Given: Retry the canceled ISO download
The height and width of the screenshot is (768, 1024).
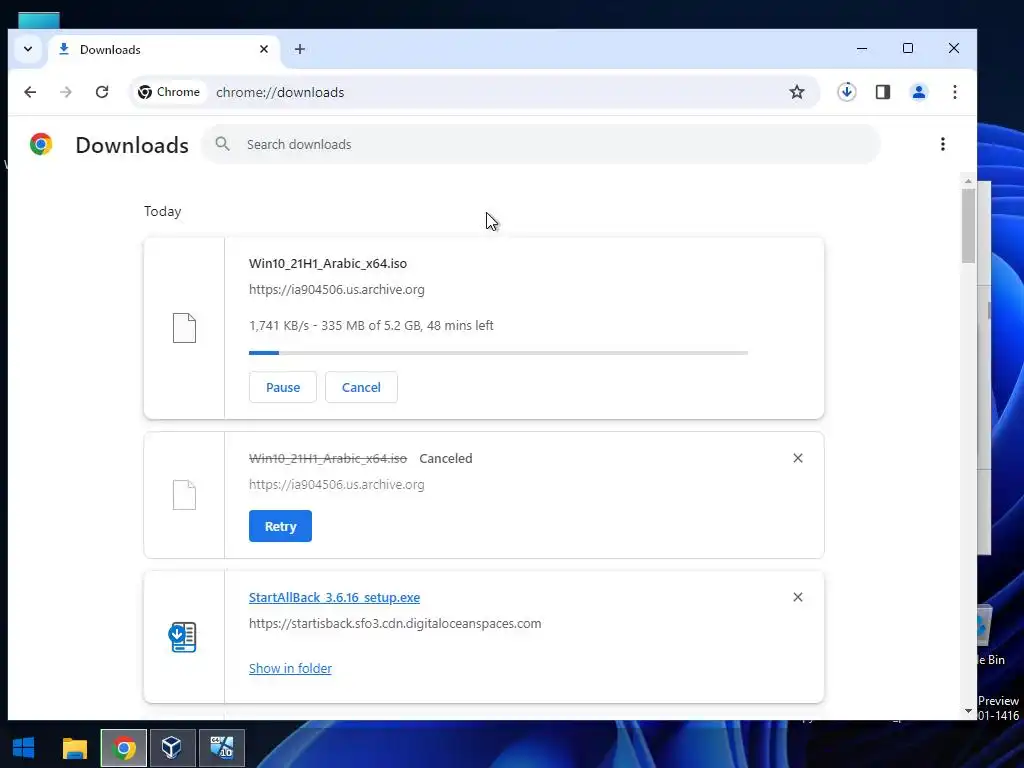Looking at the screenshot, I should [280, 526].
